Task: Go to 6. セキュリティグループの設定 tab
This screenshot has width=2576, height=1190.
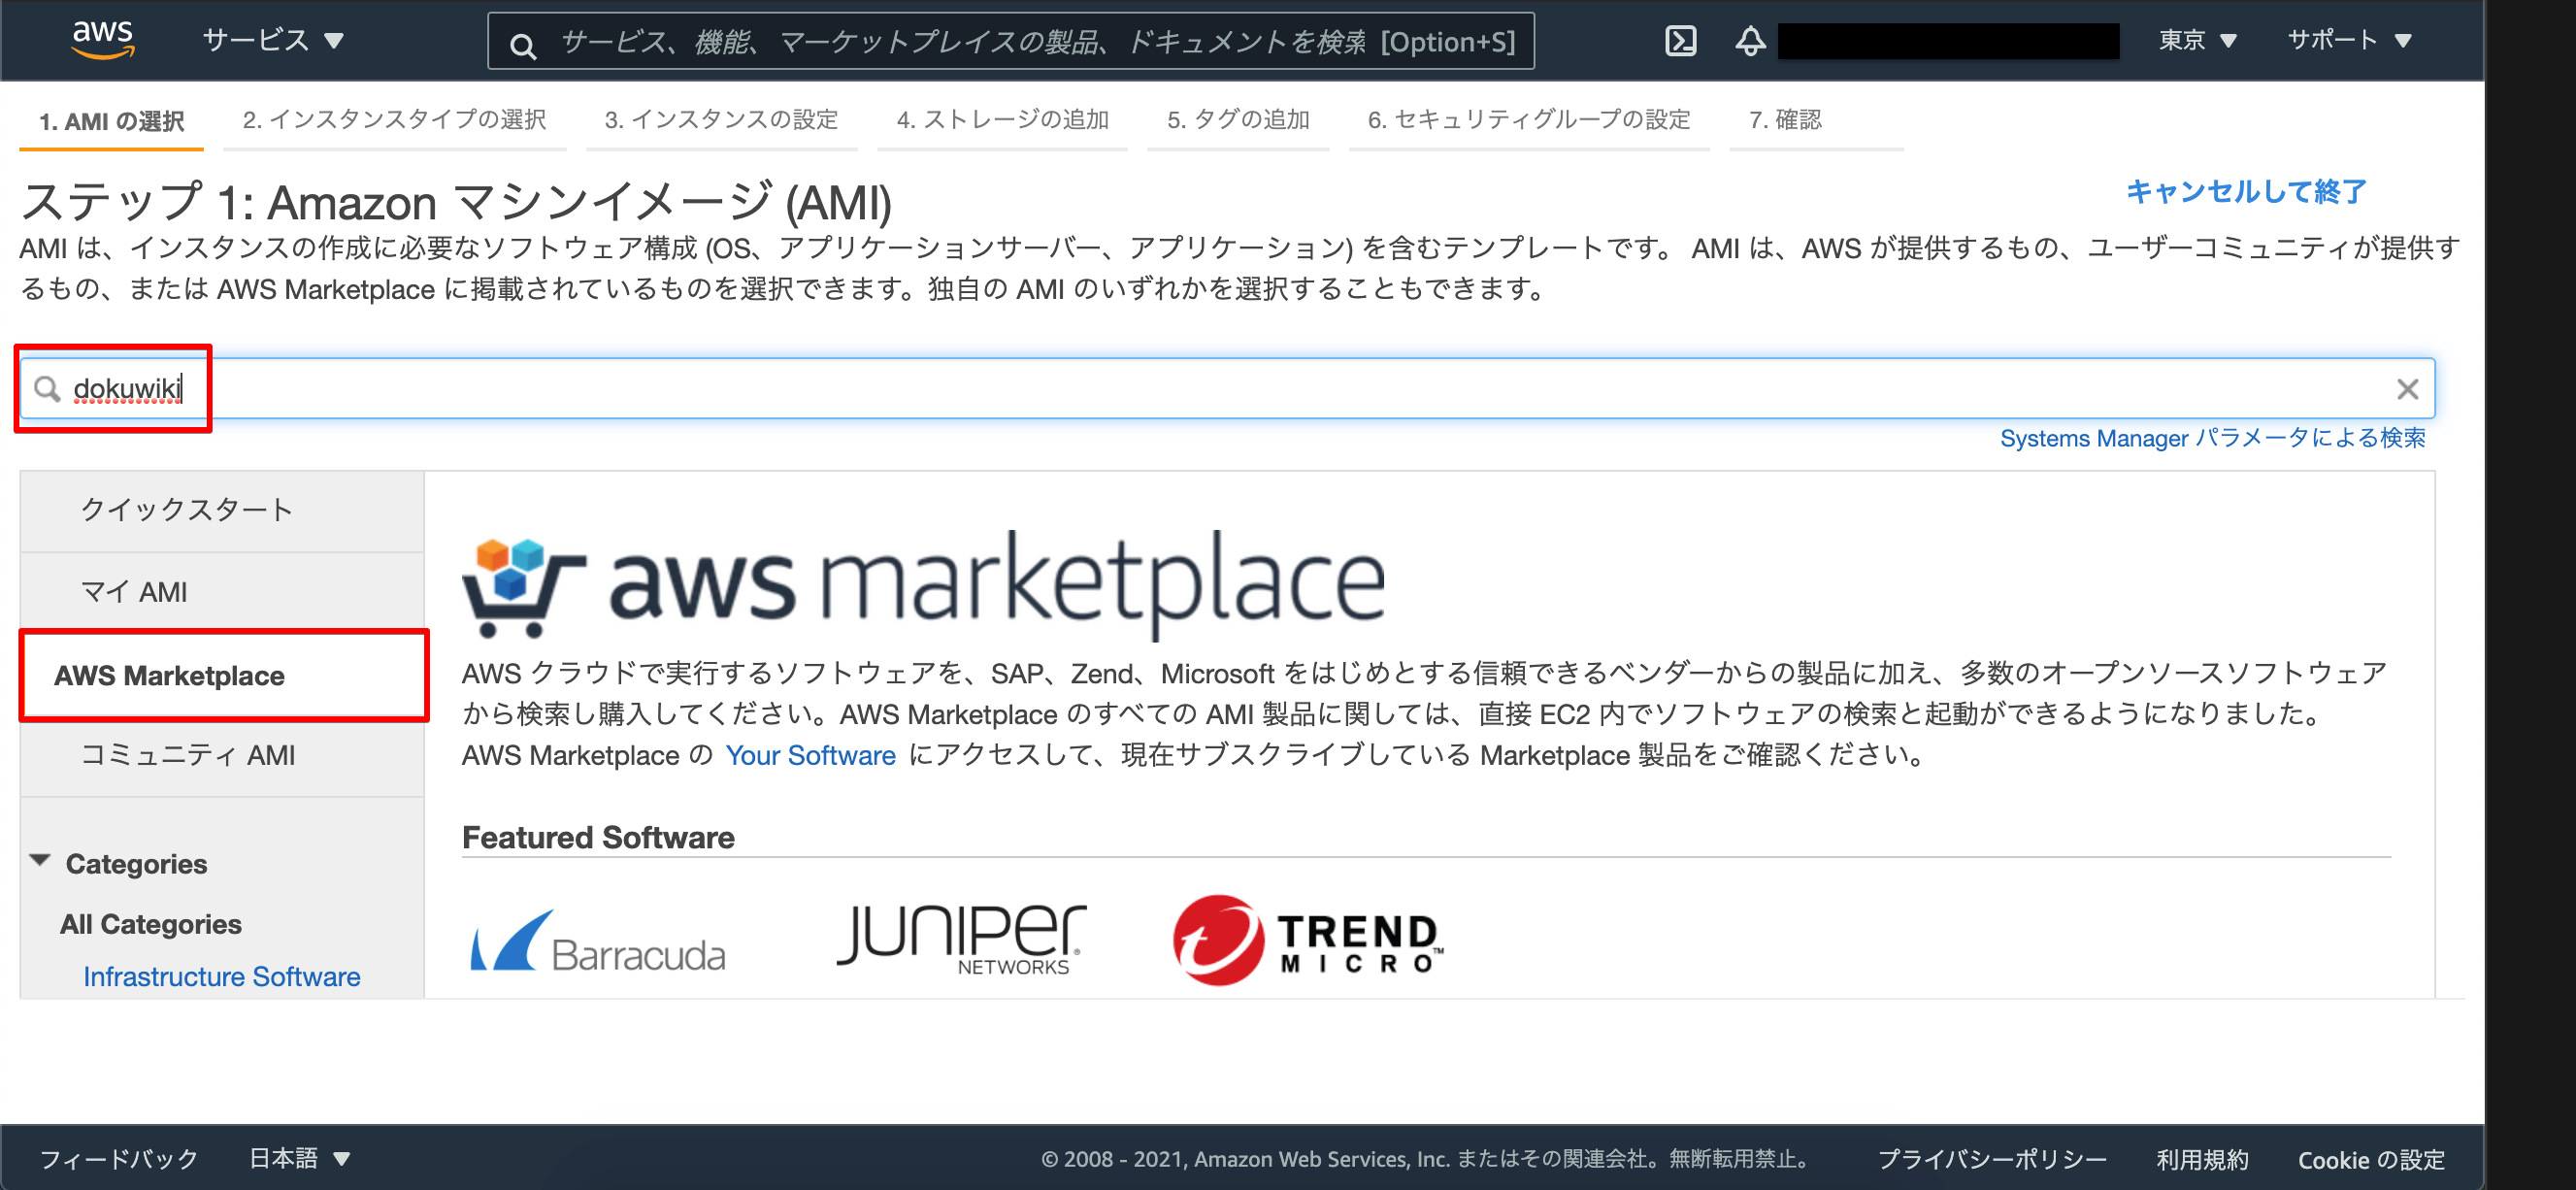Action: pyautogui.click(x=1528, y=120)
